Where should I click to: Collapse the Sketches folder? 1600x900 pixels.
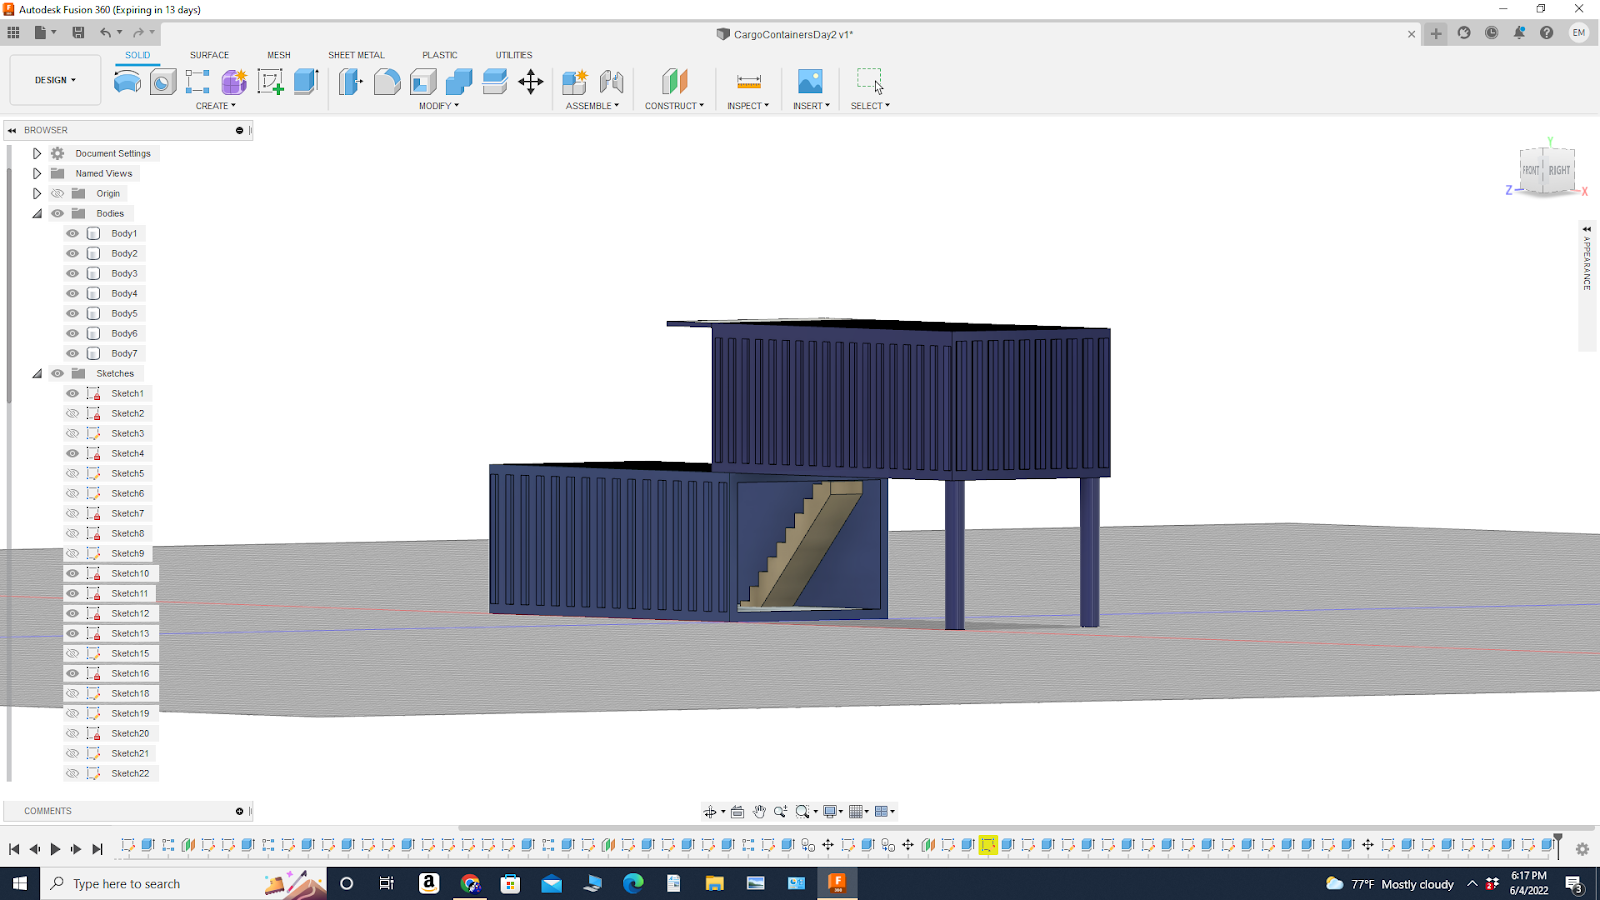37,373
